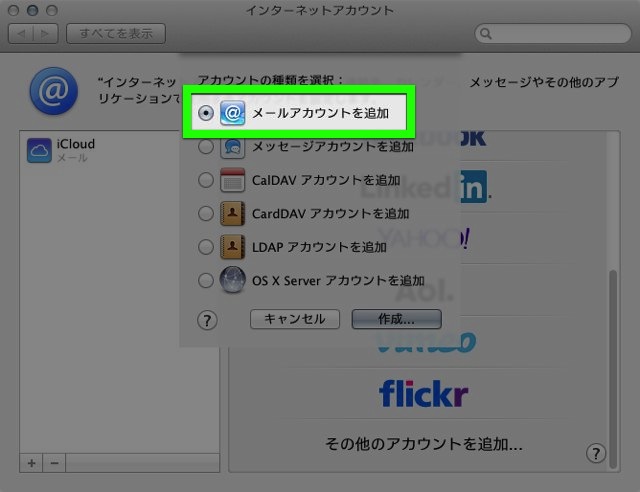640x492 pixels.
Task: Click the 'キャンセル' button
Action: point(295,319)
